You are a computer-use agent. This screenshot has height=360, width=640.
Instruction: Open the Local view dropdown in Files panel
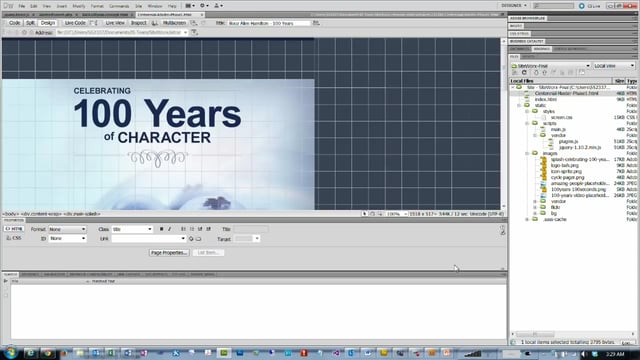(614, 66)
